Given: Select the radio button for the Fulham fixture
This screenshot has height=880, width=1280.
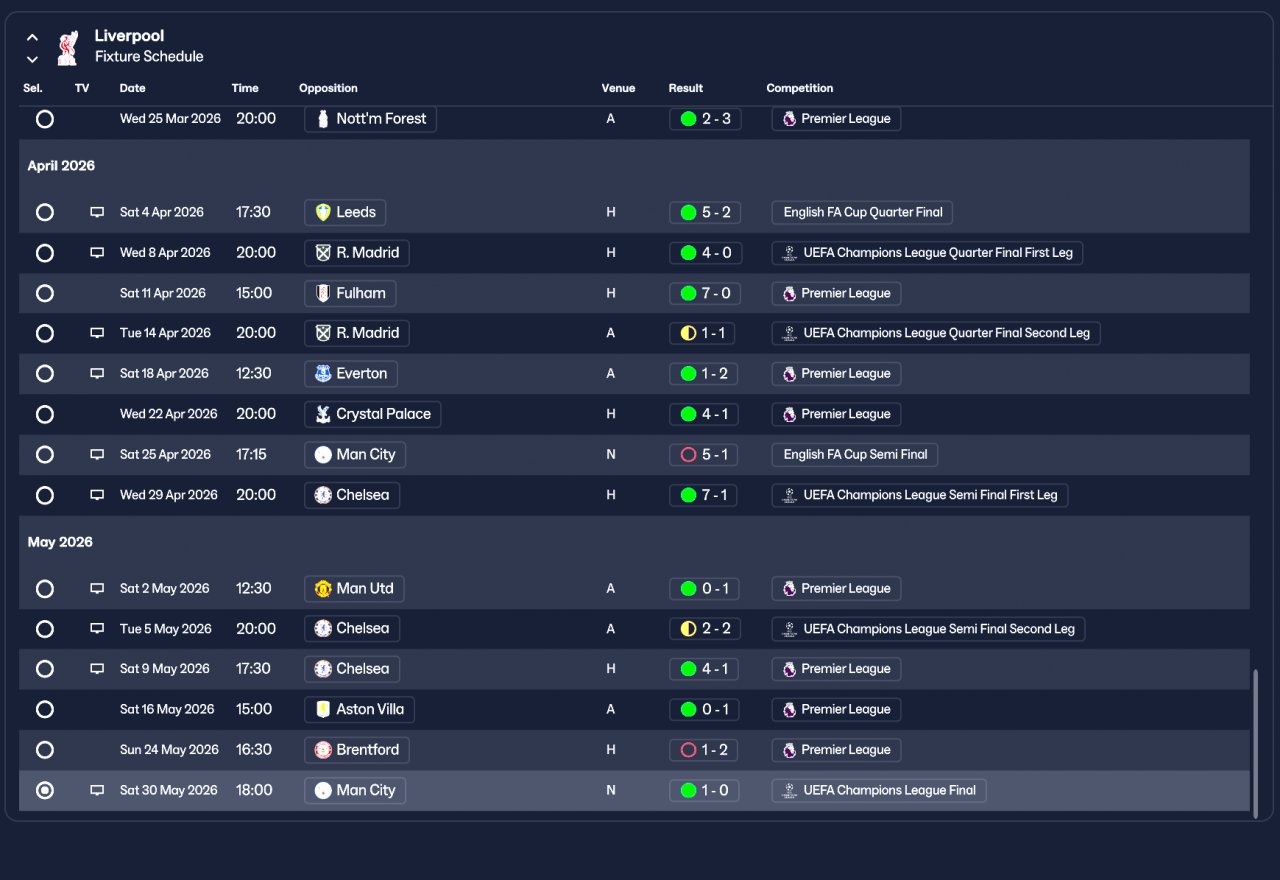Looking at the screenshot, I should (x=45, y=293).
